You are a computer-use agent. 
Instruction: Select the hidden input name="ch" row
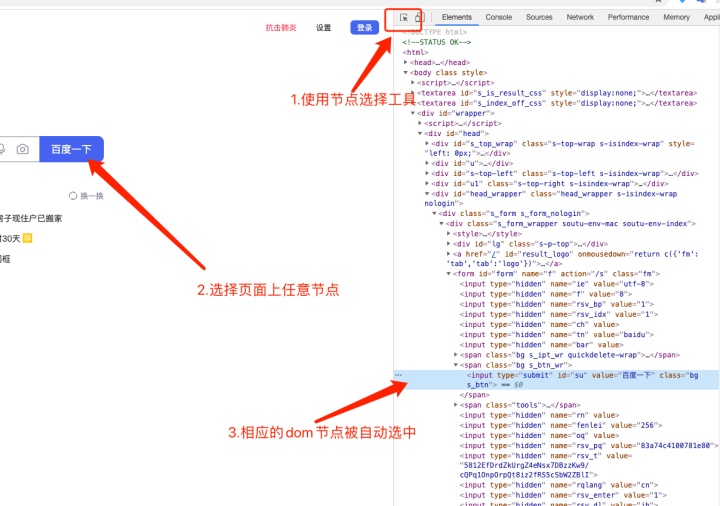pyautogui.click(x=539, y=324)
